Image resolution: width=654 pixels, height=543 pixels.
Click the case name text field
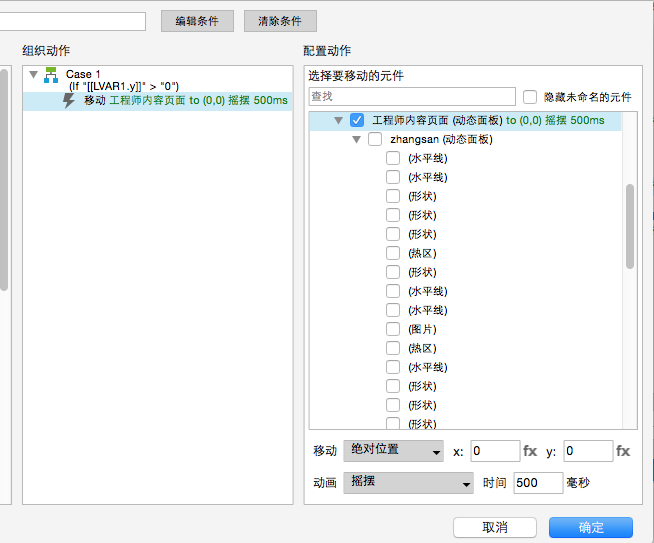click(x=73, y=21)
